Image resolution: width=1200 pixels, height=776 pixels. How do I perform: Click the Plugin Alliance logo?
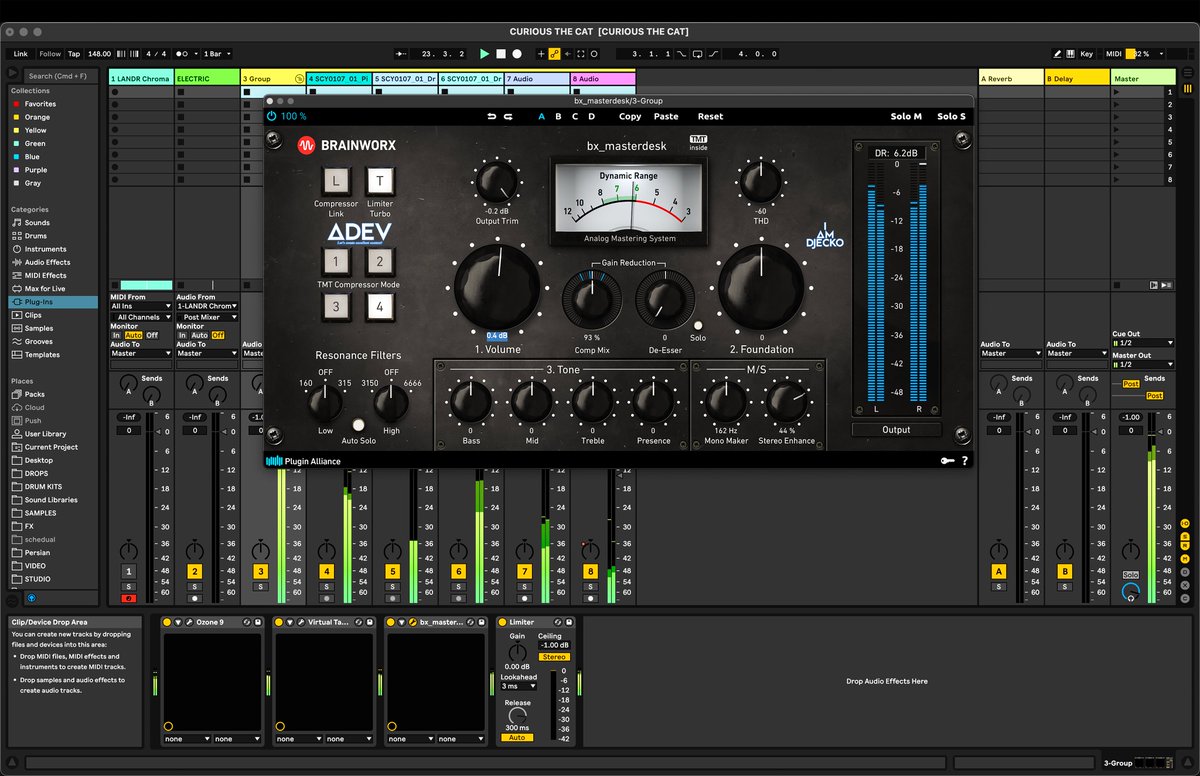tap(303, 461)
